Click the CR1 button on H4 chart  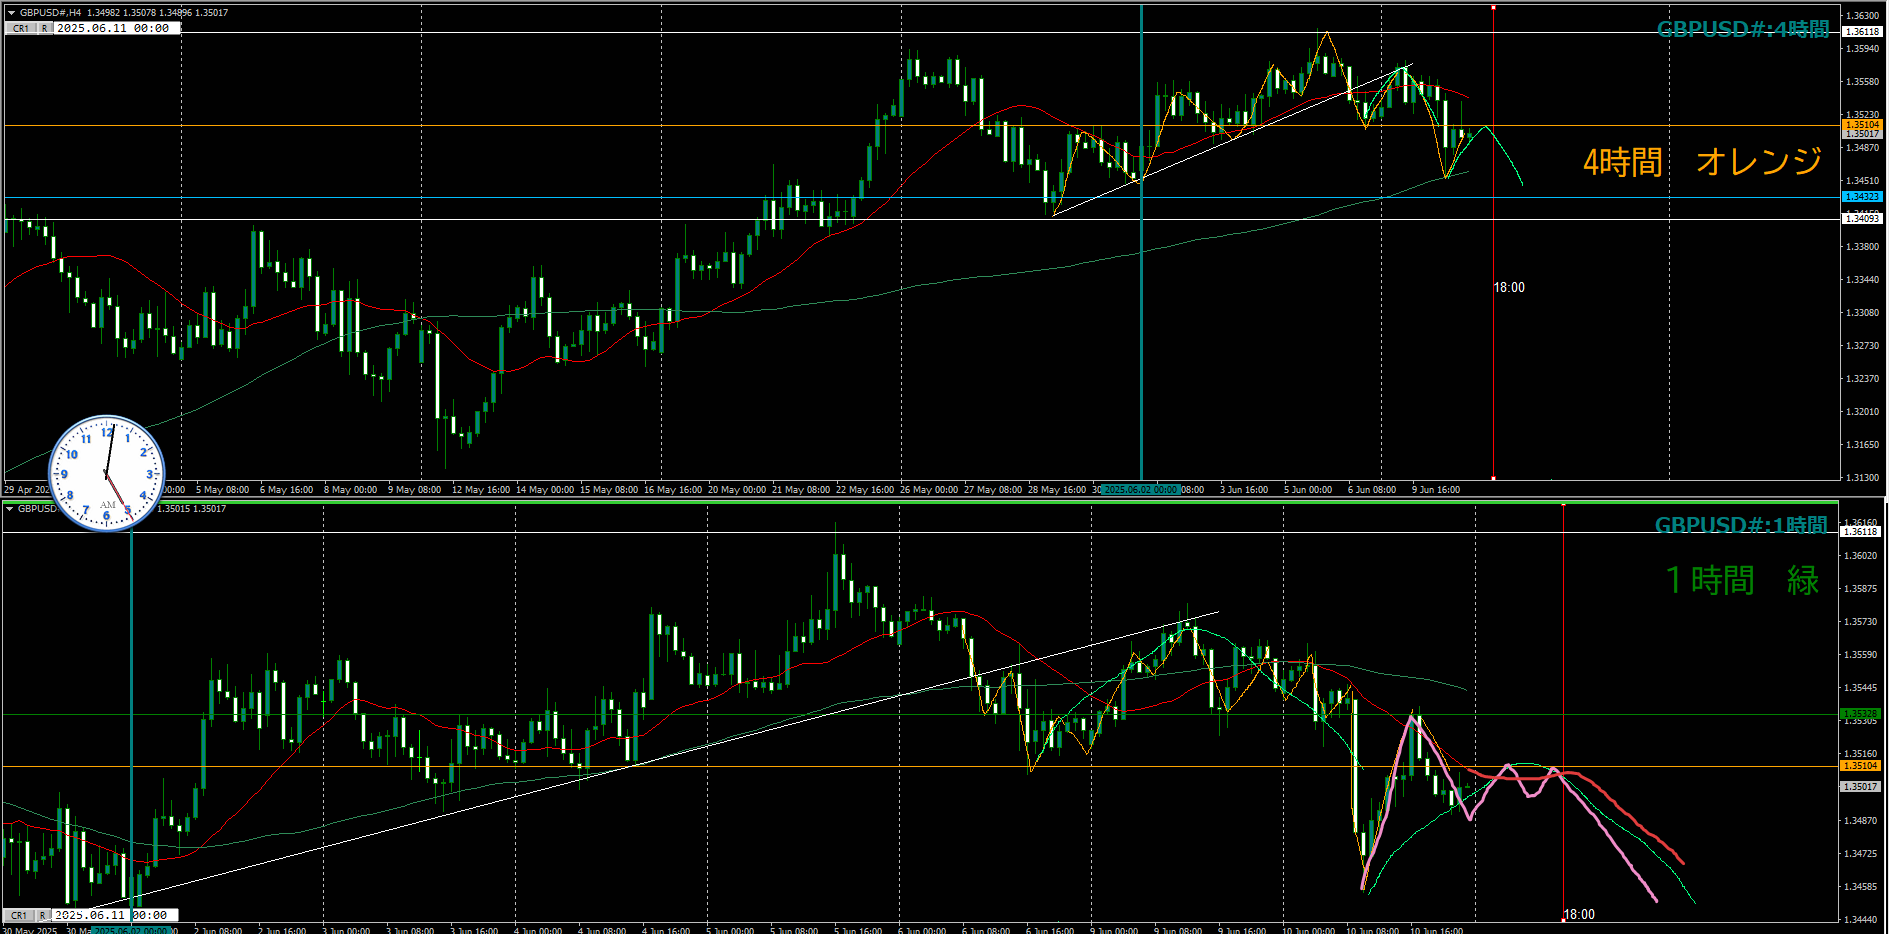click(21, 29)
